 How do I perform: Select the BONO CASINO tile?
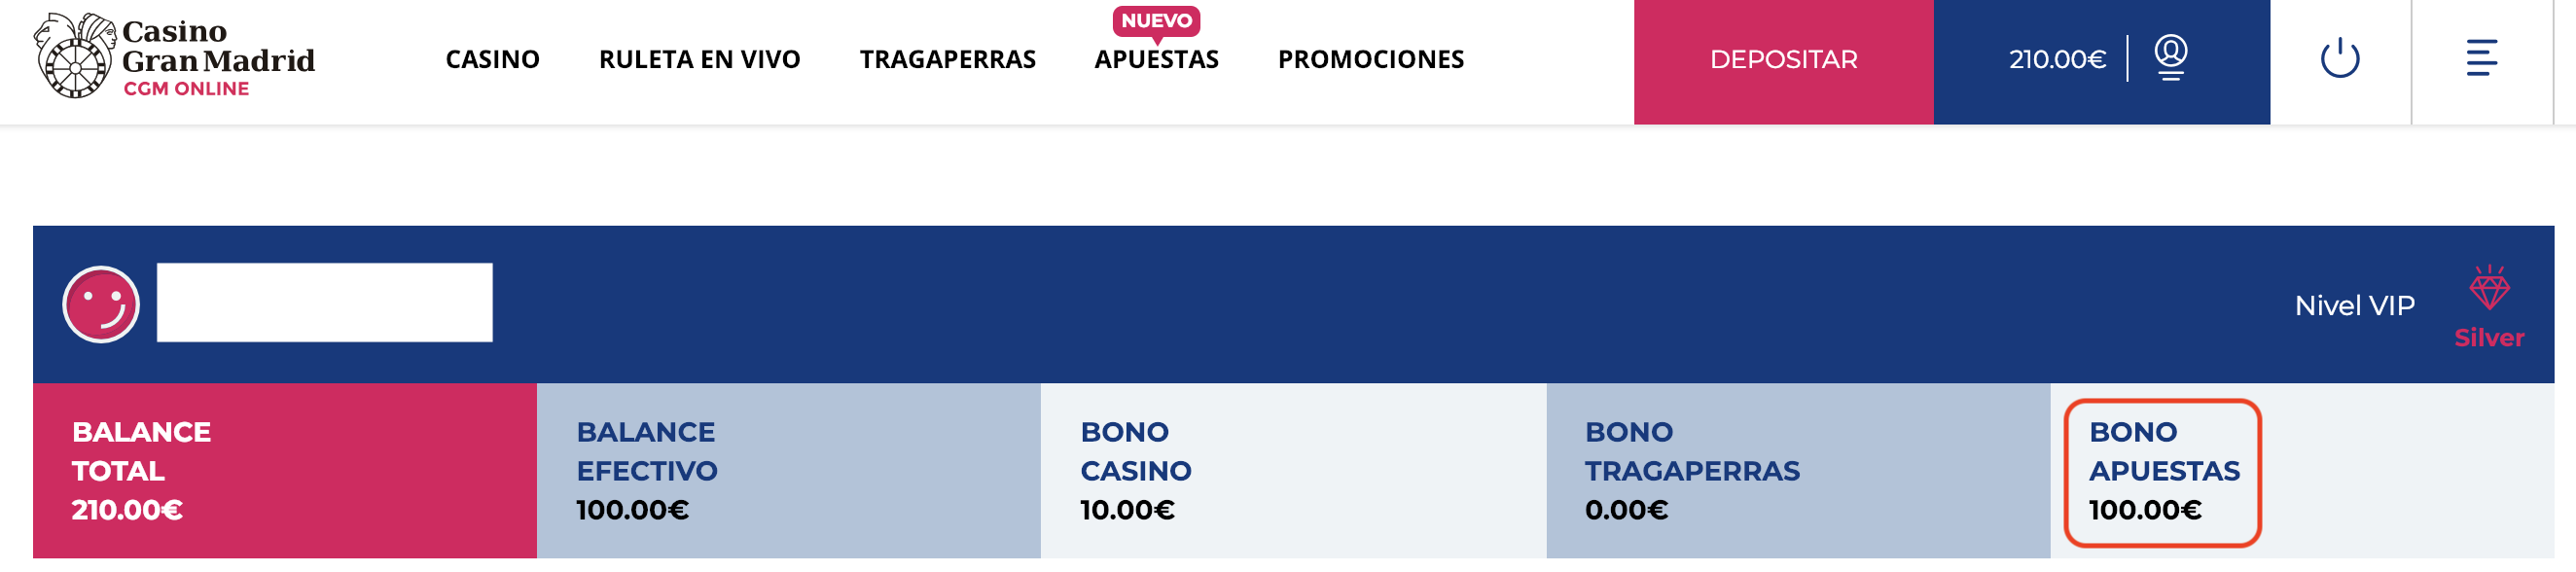(1294, 471)
